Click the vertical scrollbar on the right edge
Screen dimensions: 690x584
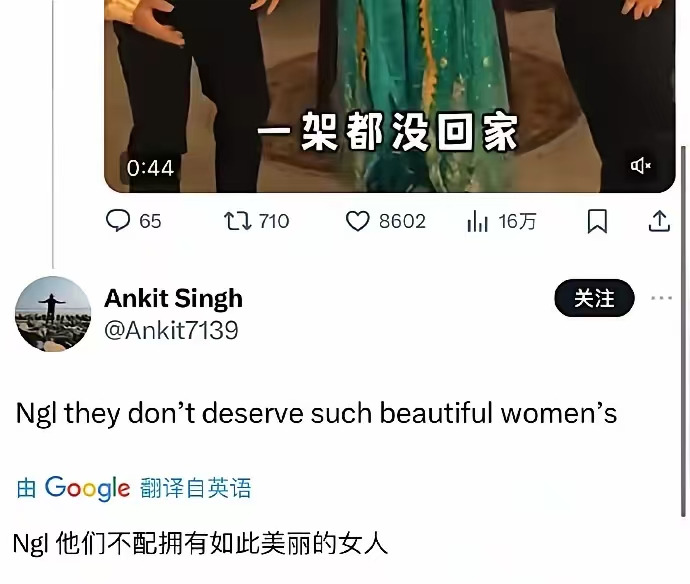pos(683,332)
